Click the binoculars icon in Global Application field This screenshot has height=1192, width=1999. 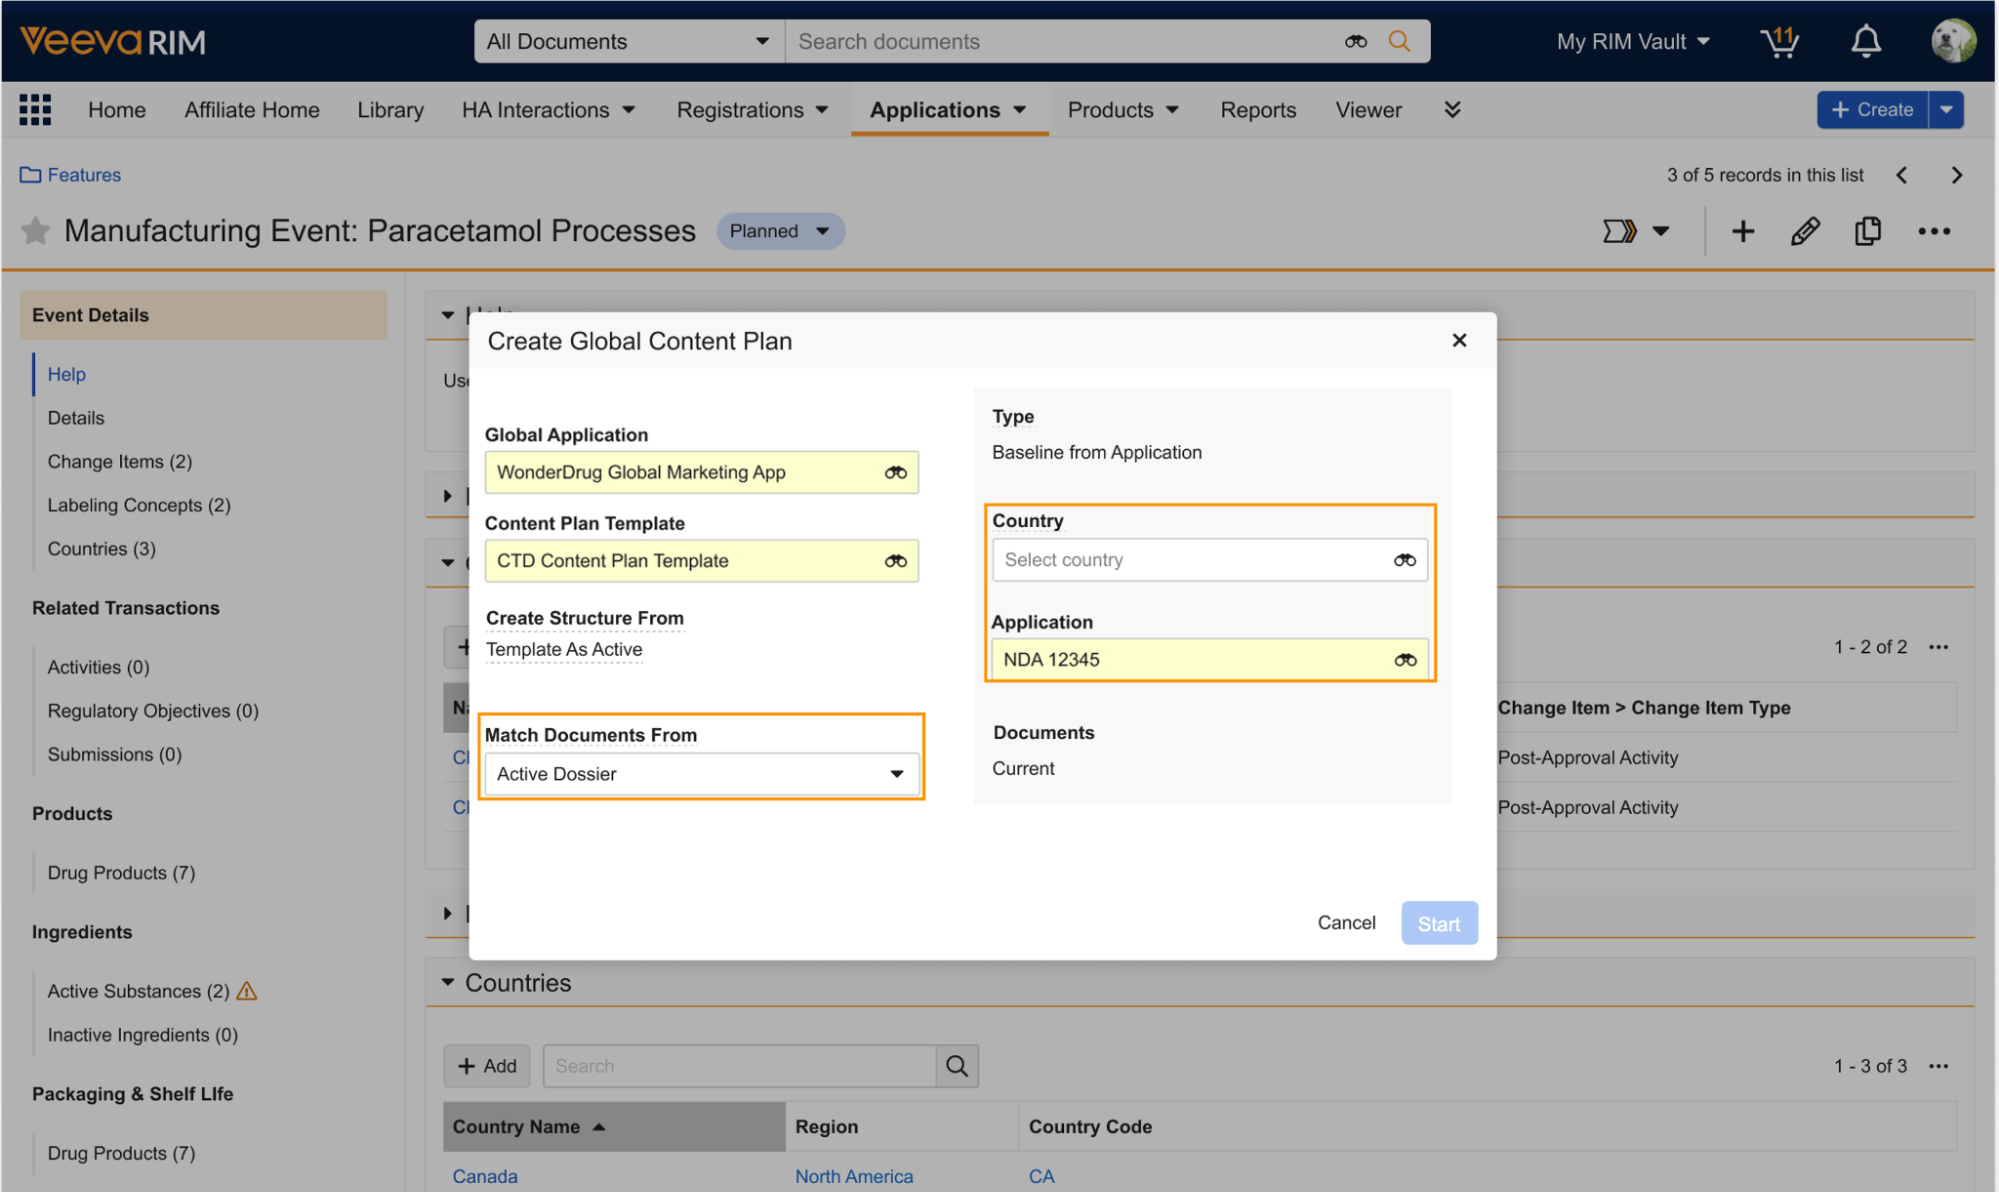tap(895, 472)
